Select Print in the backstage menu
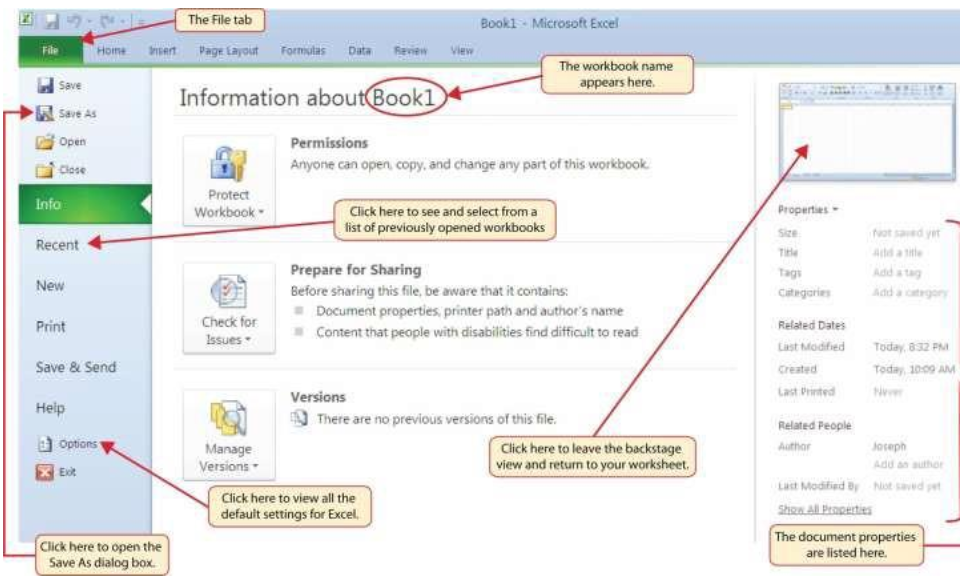The height and width of the screenshot is (577, 972). pos(50,327)
